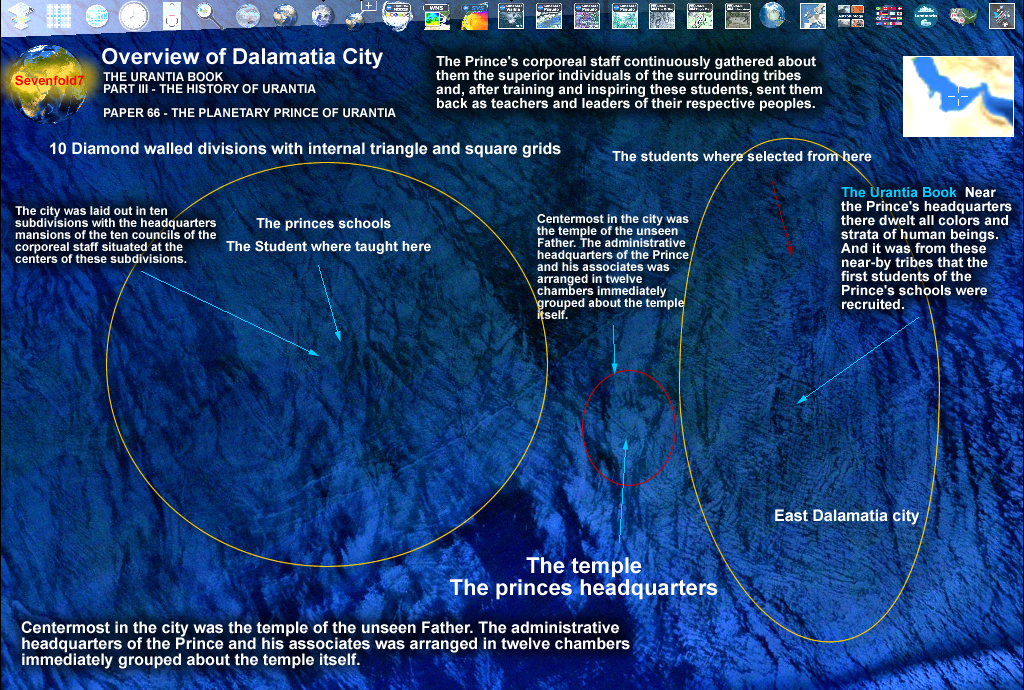Click the 'PAPER 66' subtitle line

pyautogui.click(x=249, y=113)
